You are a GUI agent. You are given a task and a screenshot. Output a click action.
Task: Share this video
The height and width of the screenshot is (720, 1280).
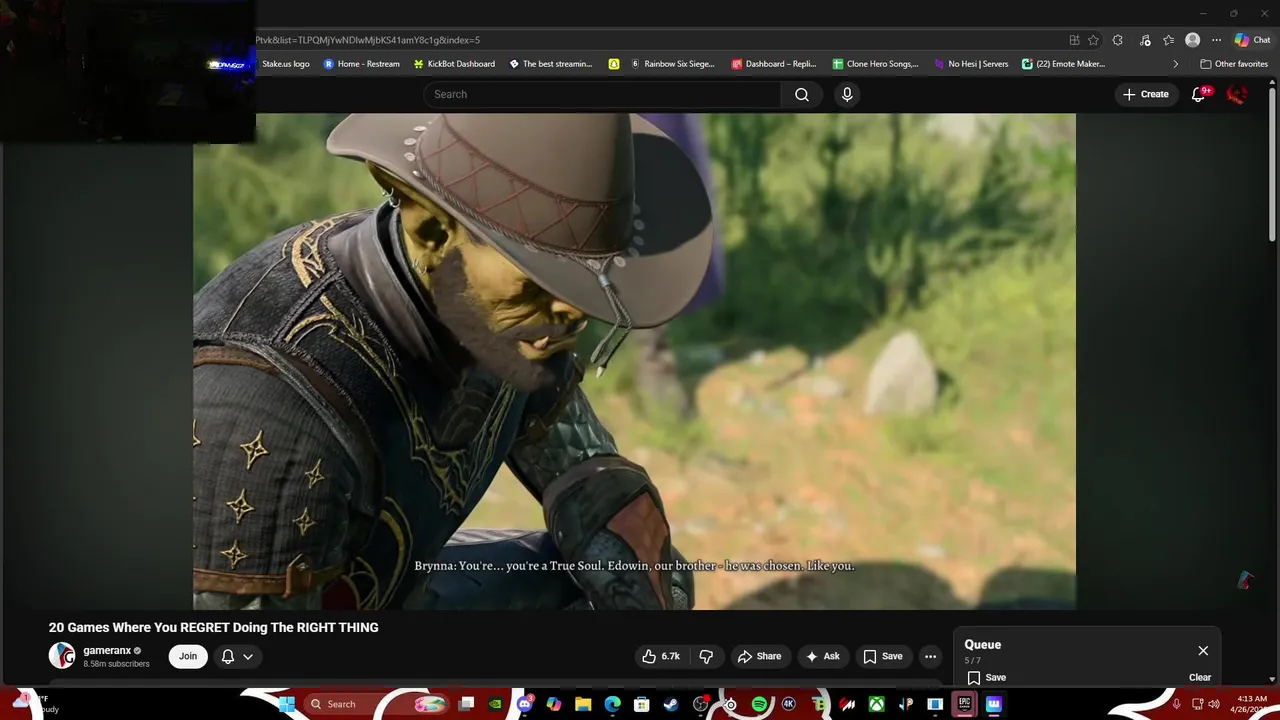[759, 656]
